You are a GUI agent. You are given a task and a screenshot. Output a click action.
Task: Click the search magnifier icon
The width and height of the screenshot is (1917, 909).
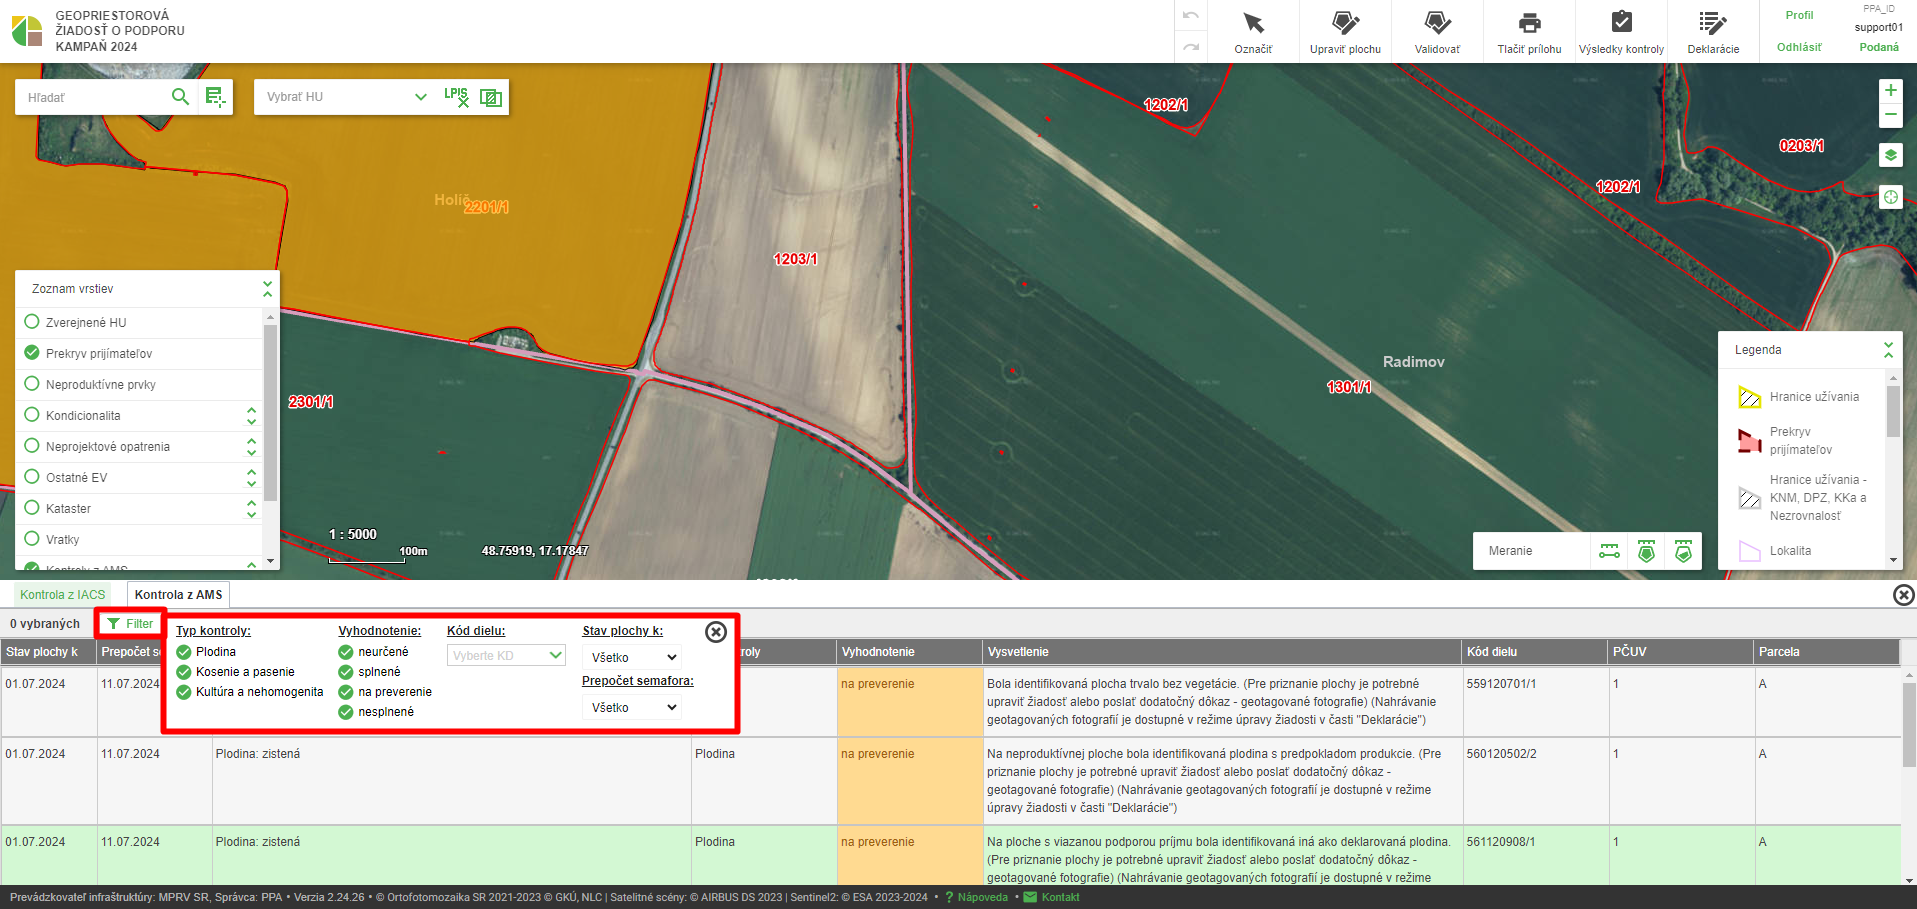180,96
